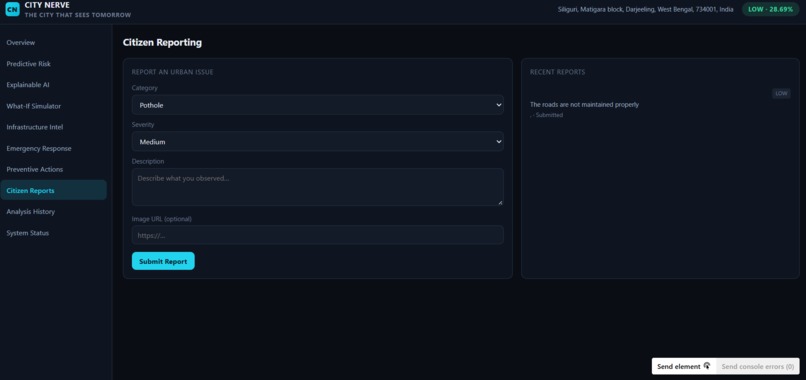
Task: Open report 'The roads are not maintained properly'
Action: 584,104
